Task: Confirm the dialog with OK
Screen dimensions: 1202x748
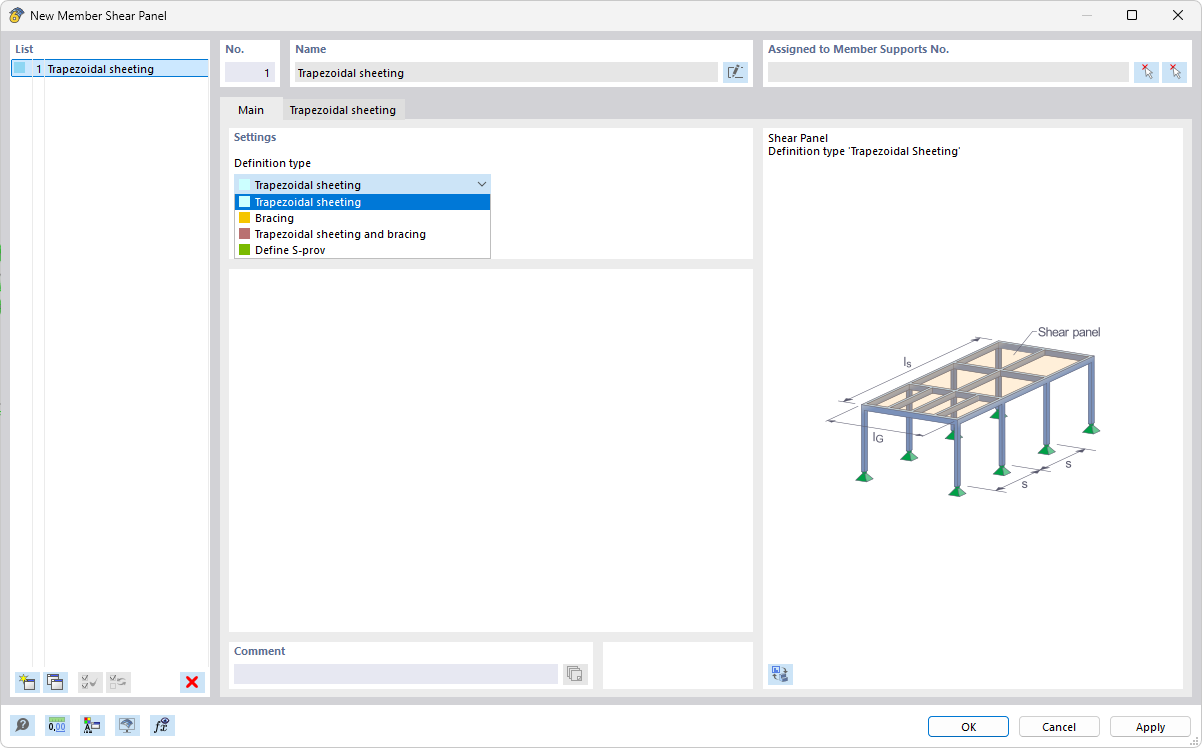Action: point(967,726)
